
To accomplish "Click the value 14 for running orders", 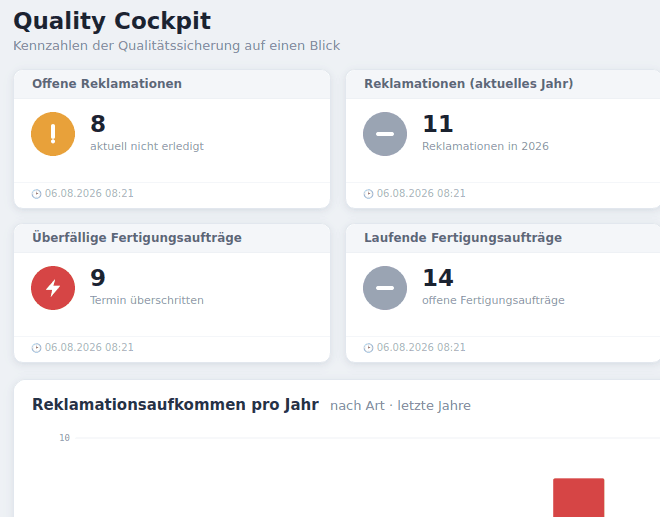I will 438,278.
